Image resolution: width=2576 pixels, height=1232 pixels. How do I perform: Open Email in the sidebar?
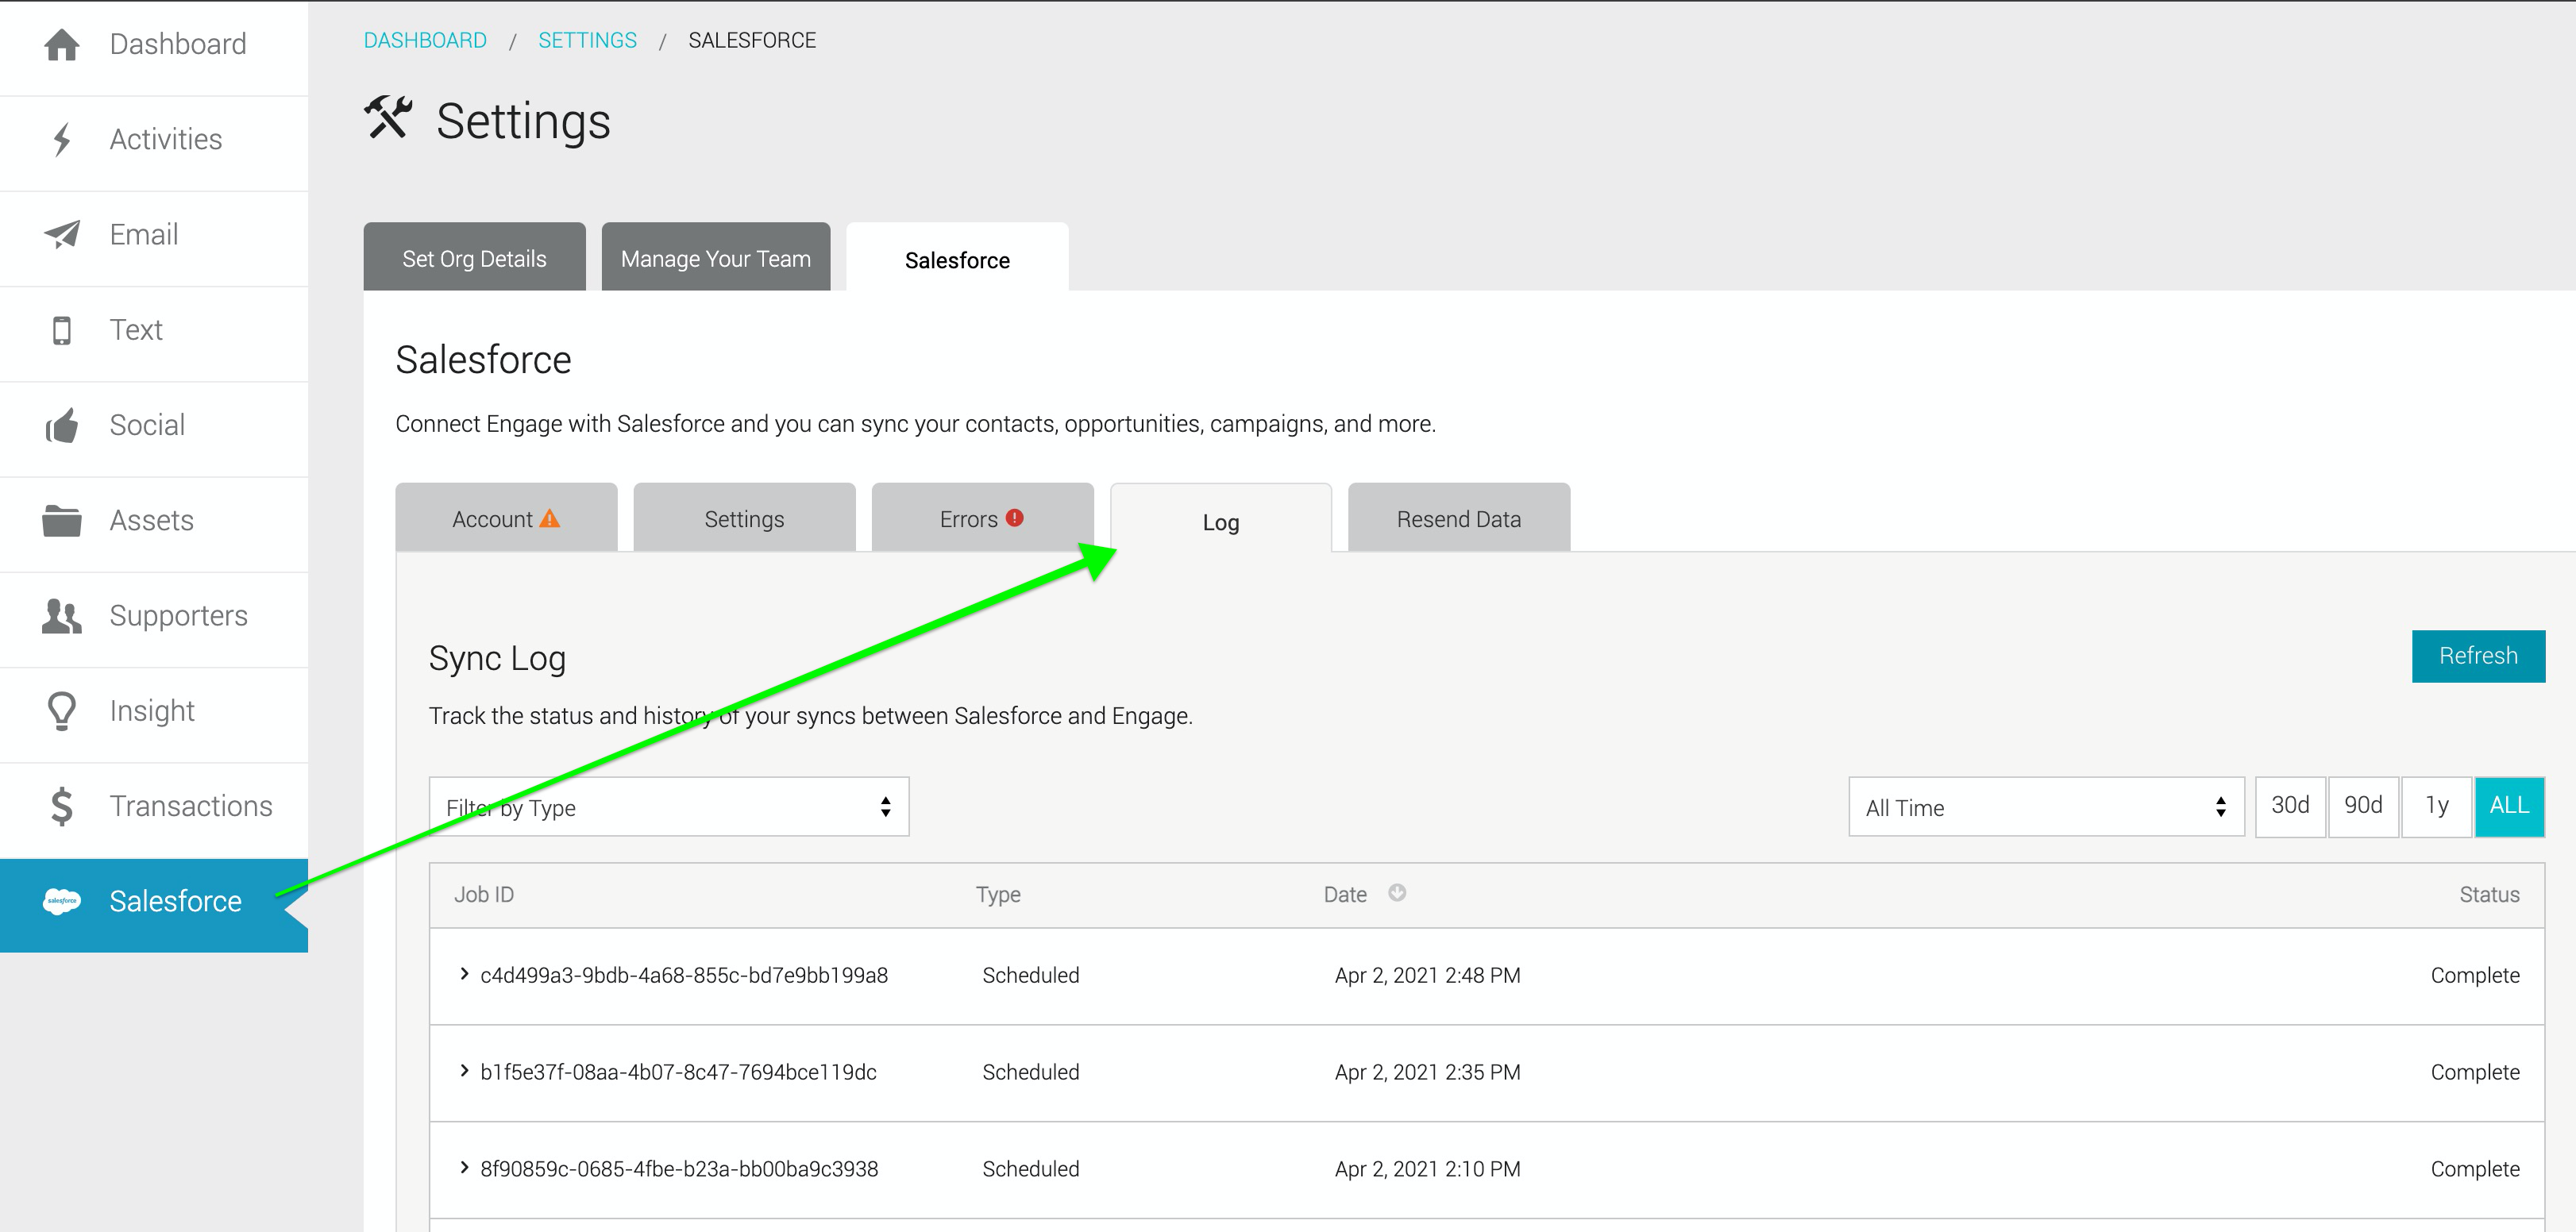(x=154, y=239)
